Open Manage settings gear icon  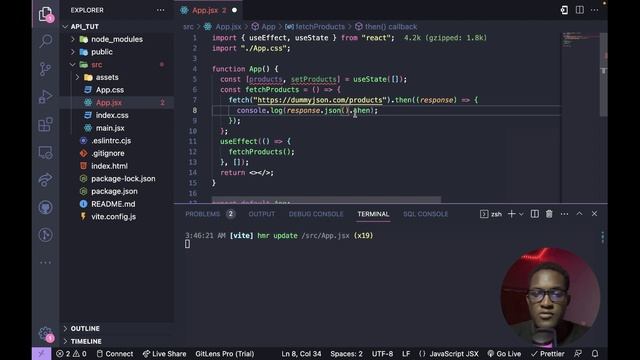pyautogui.click(x=45, y=334)
